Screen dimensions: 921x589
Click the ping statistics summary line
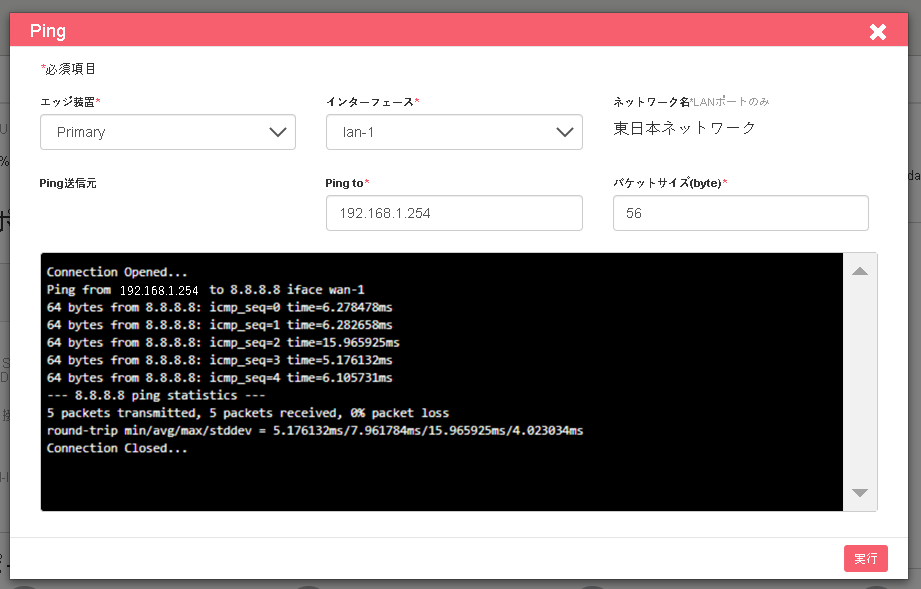156,395
